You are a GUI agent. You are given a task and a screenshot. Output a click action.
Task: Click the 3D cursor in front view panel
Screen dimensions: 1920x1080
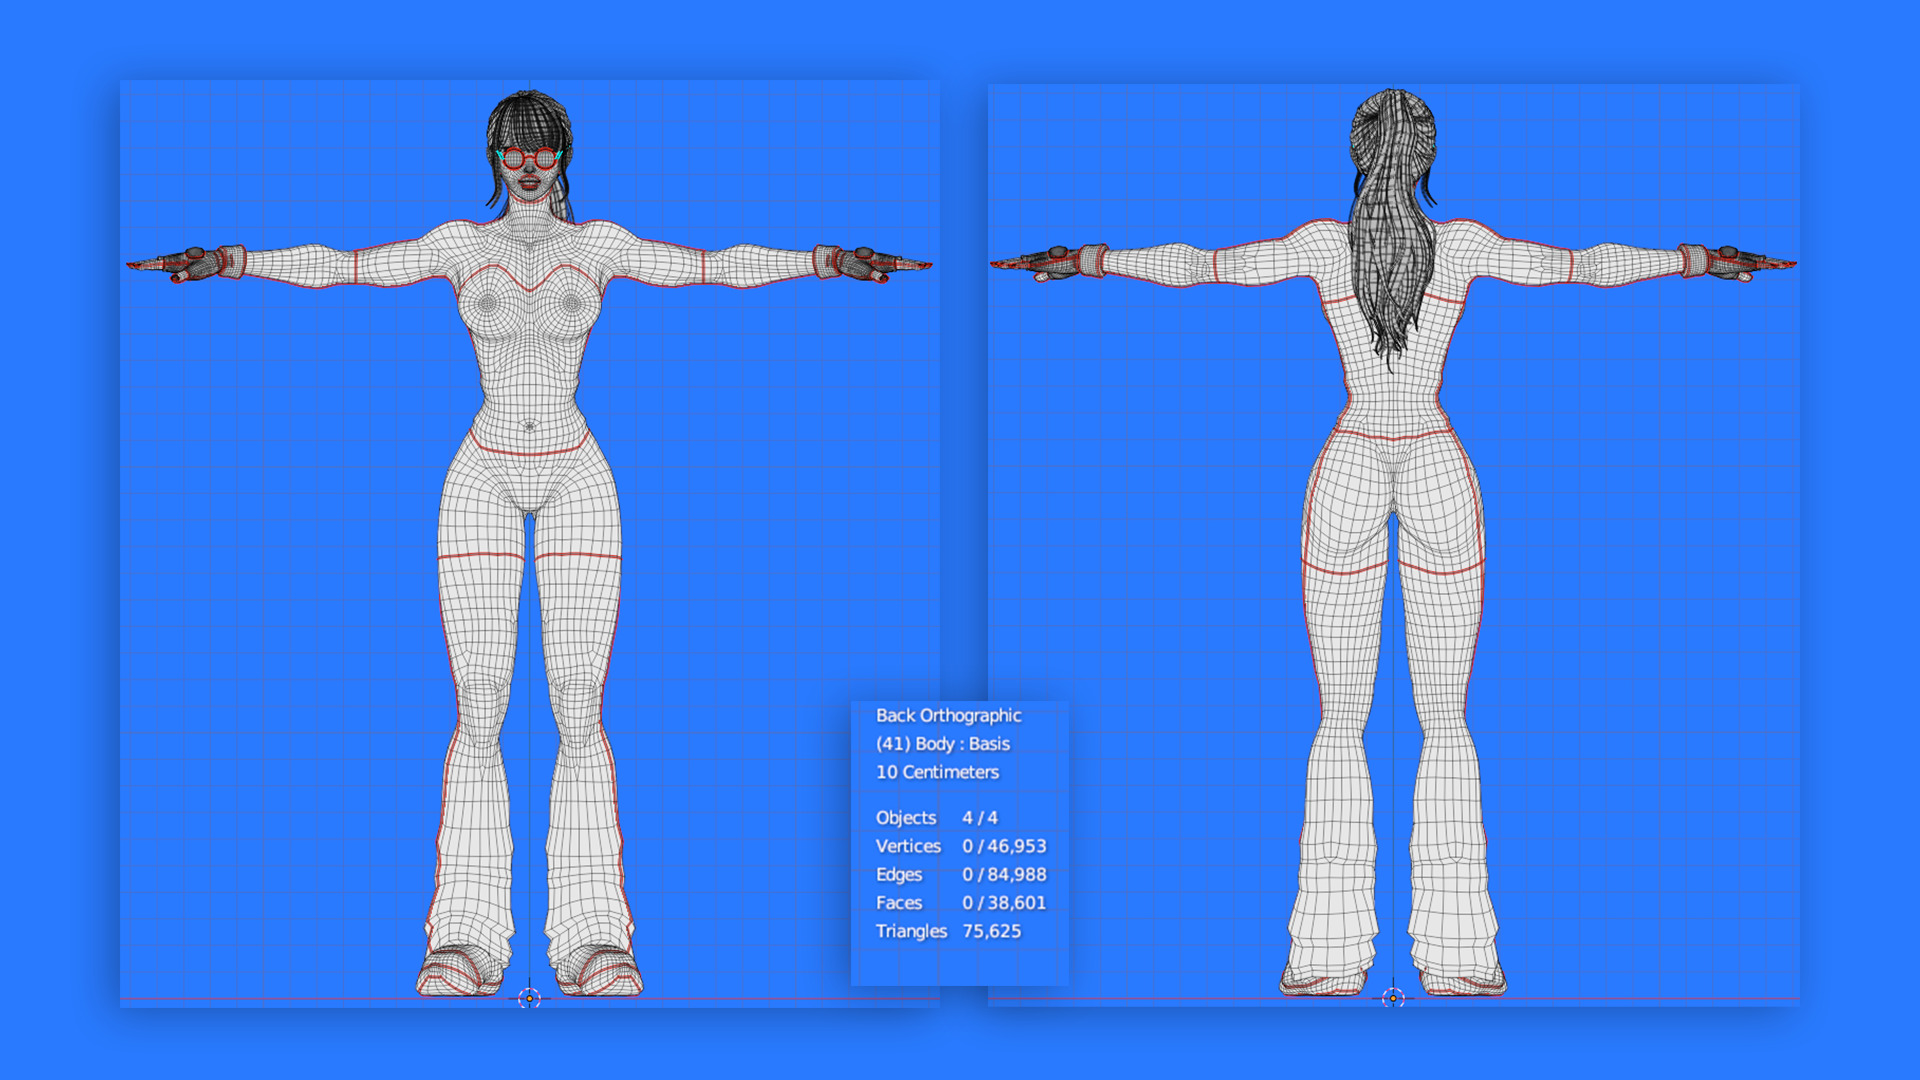(529, 997)
